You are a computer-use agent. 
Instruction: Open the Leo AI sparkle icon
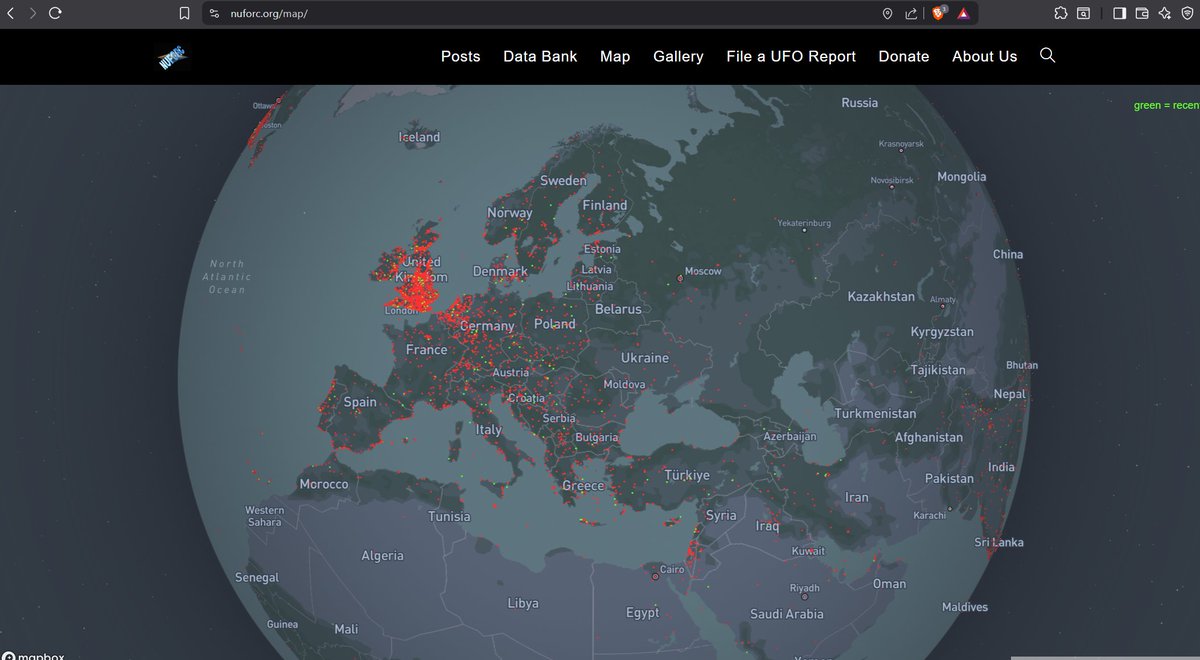coord(1164,13)
